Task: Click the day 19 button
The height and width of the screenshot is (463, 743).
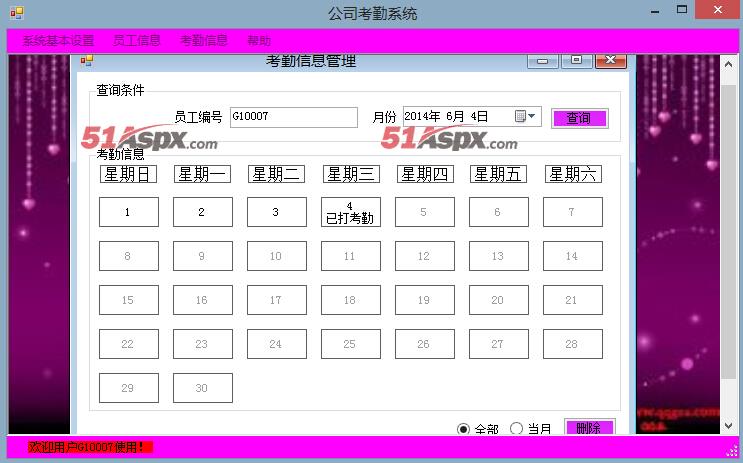Action: (x=425, y=300)
